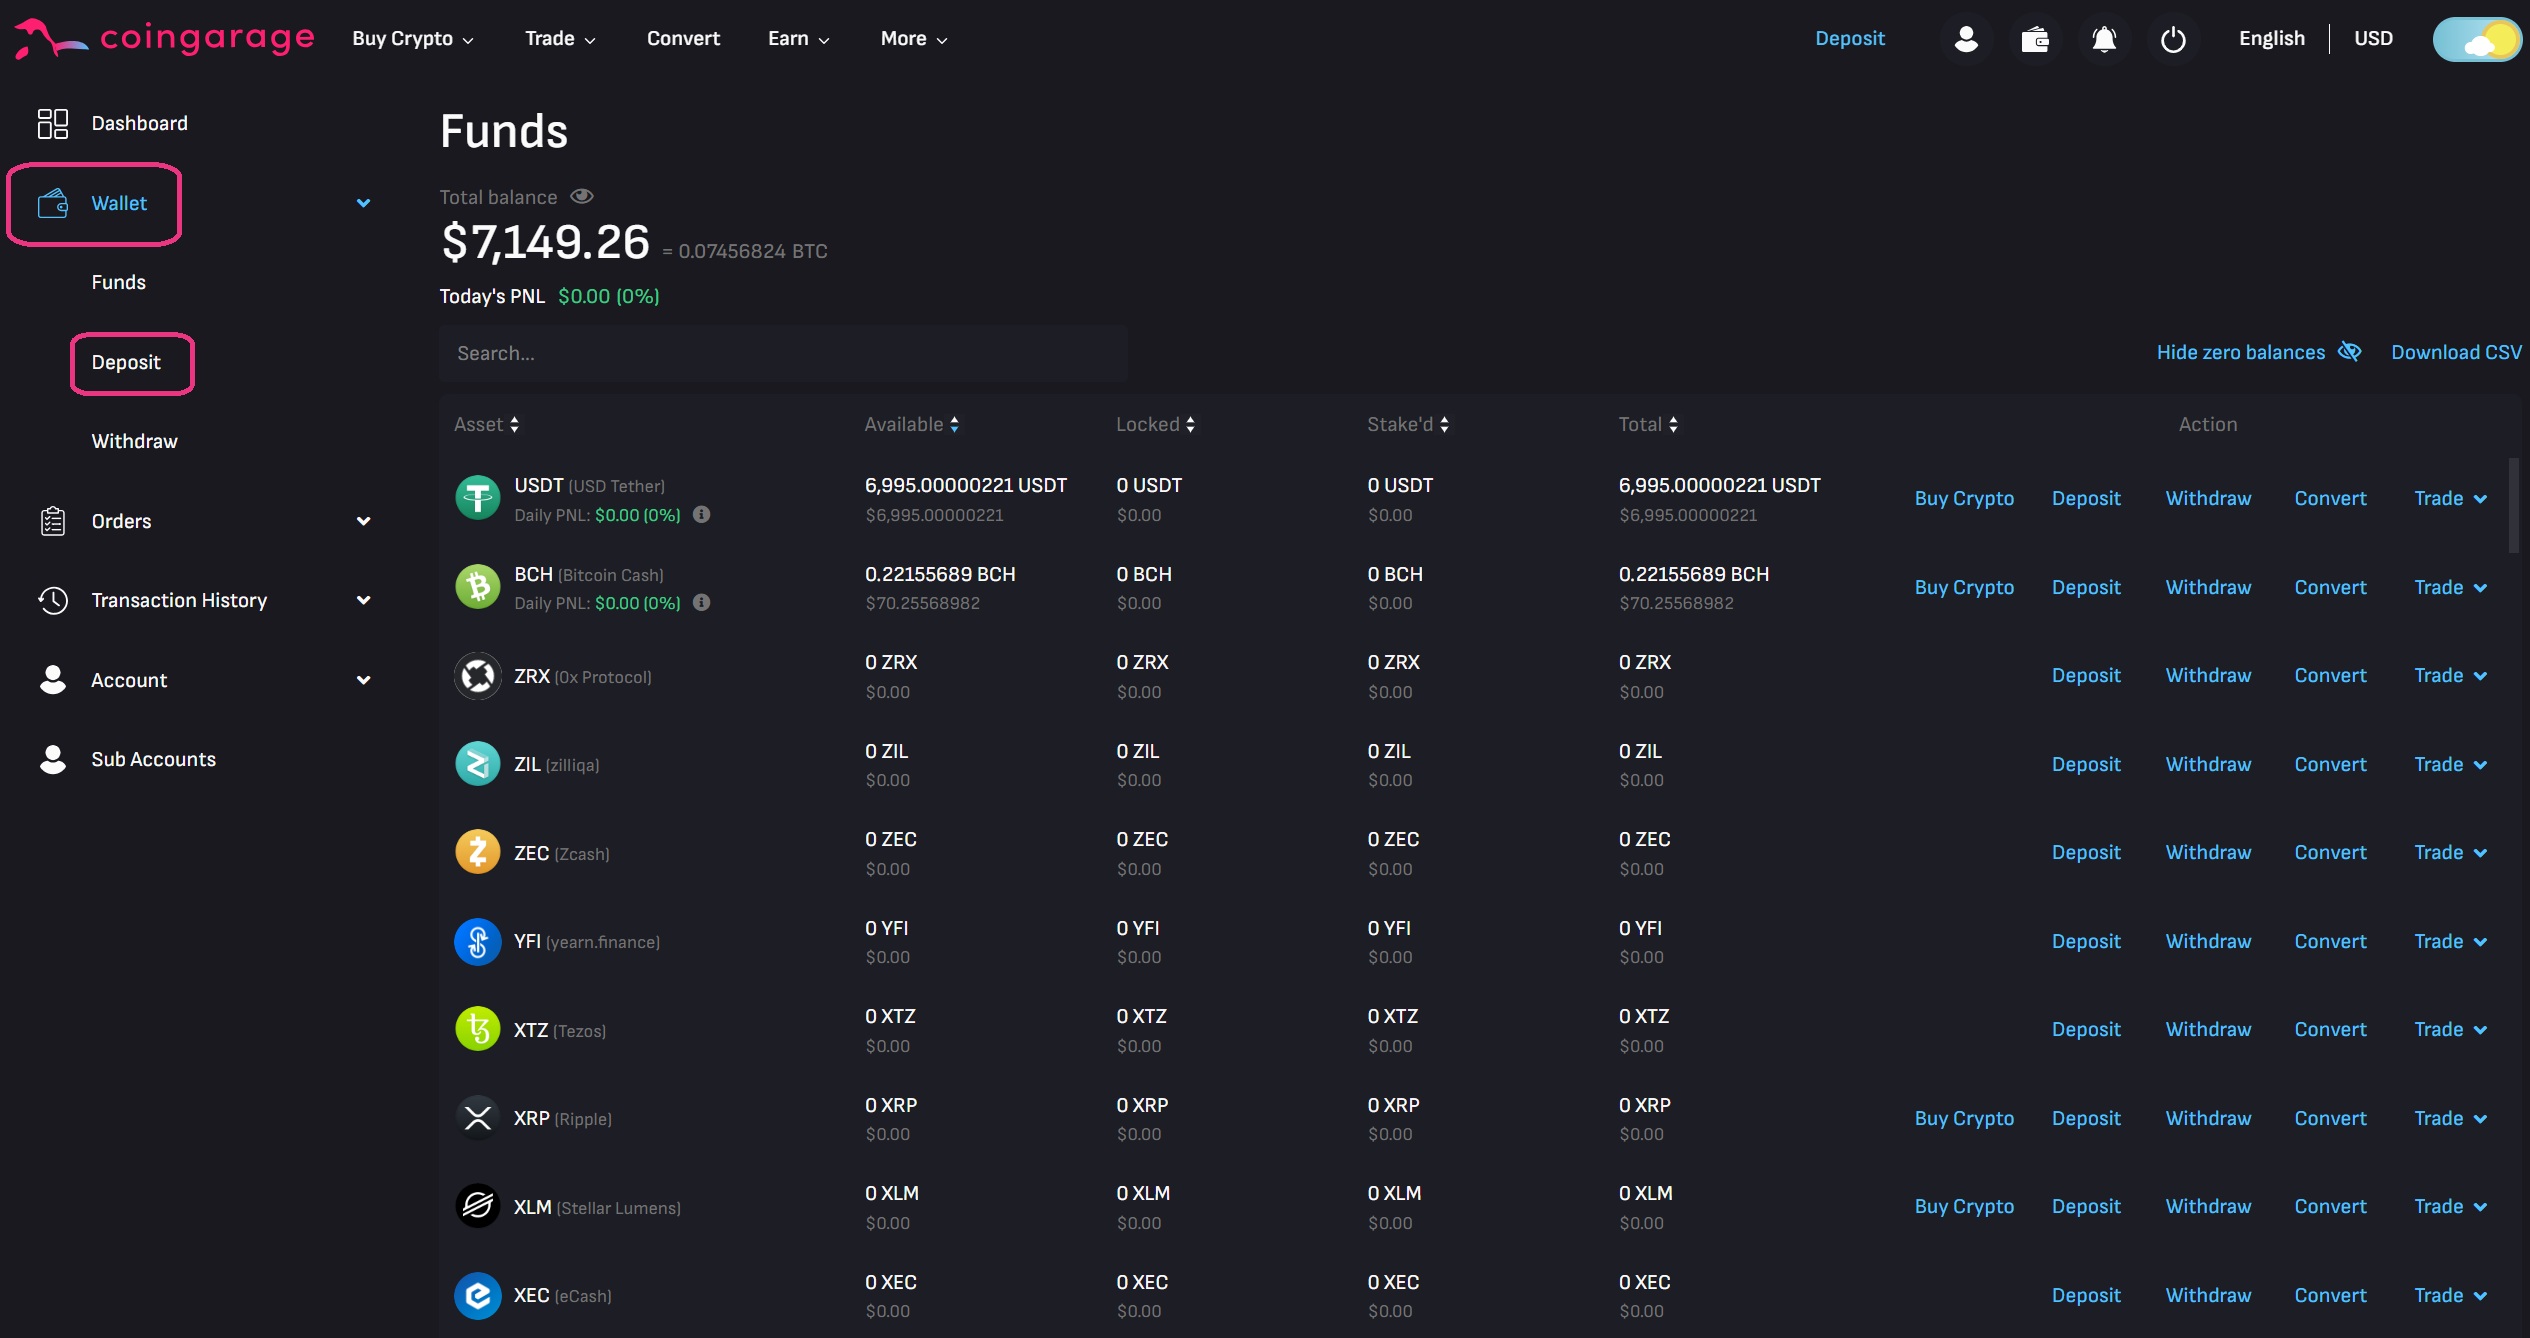This screenshot has width=2530, height=1338.
Task: Change currency via USD selector
Action: coord(2373,38)
